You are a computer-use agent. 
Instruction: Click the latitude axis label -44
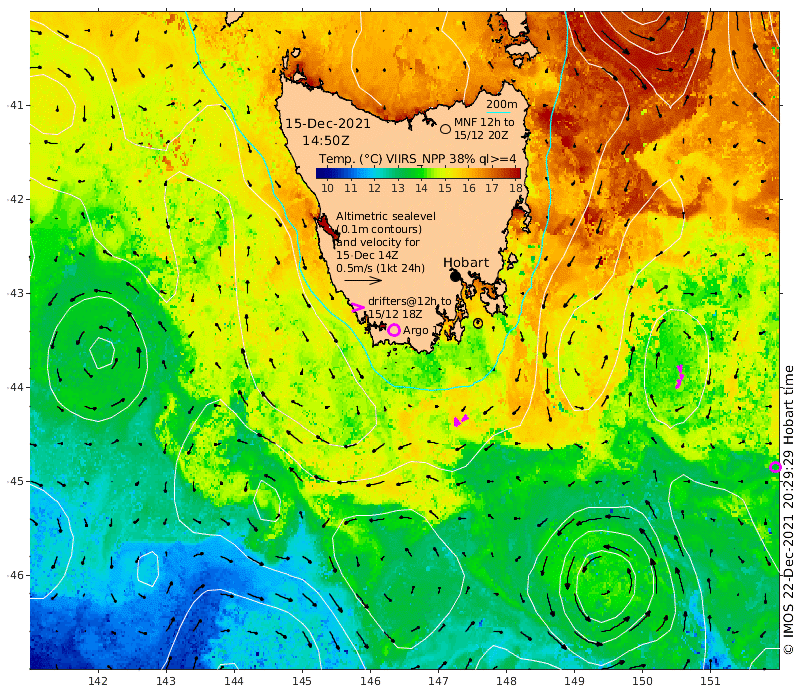(x=16, y=387)
